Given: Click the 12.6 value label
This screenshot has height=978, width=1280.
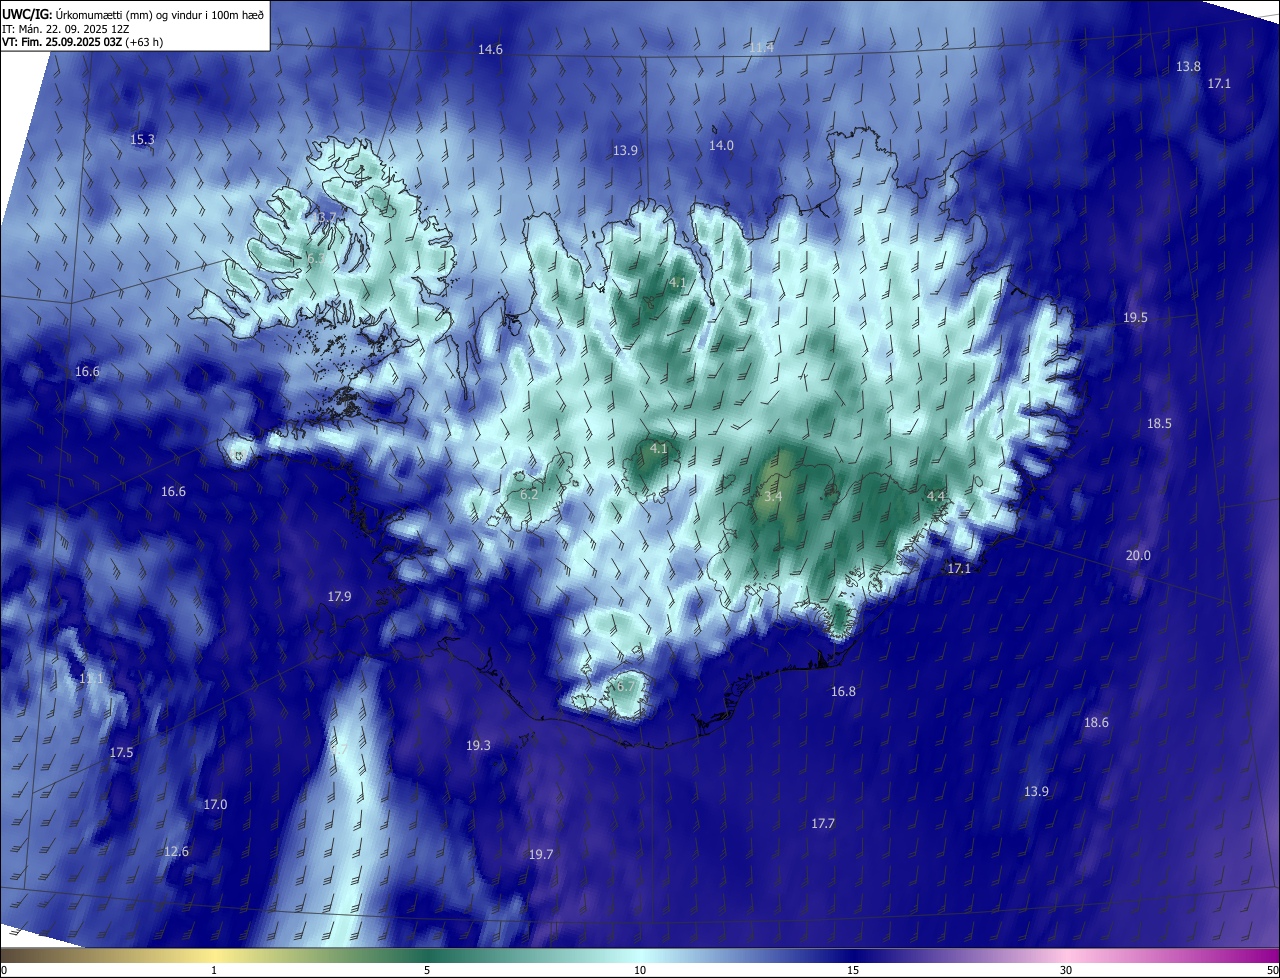Looking at the screenshot, I should click(176, 851).
